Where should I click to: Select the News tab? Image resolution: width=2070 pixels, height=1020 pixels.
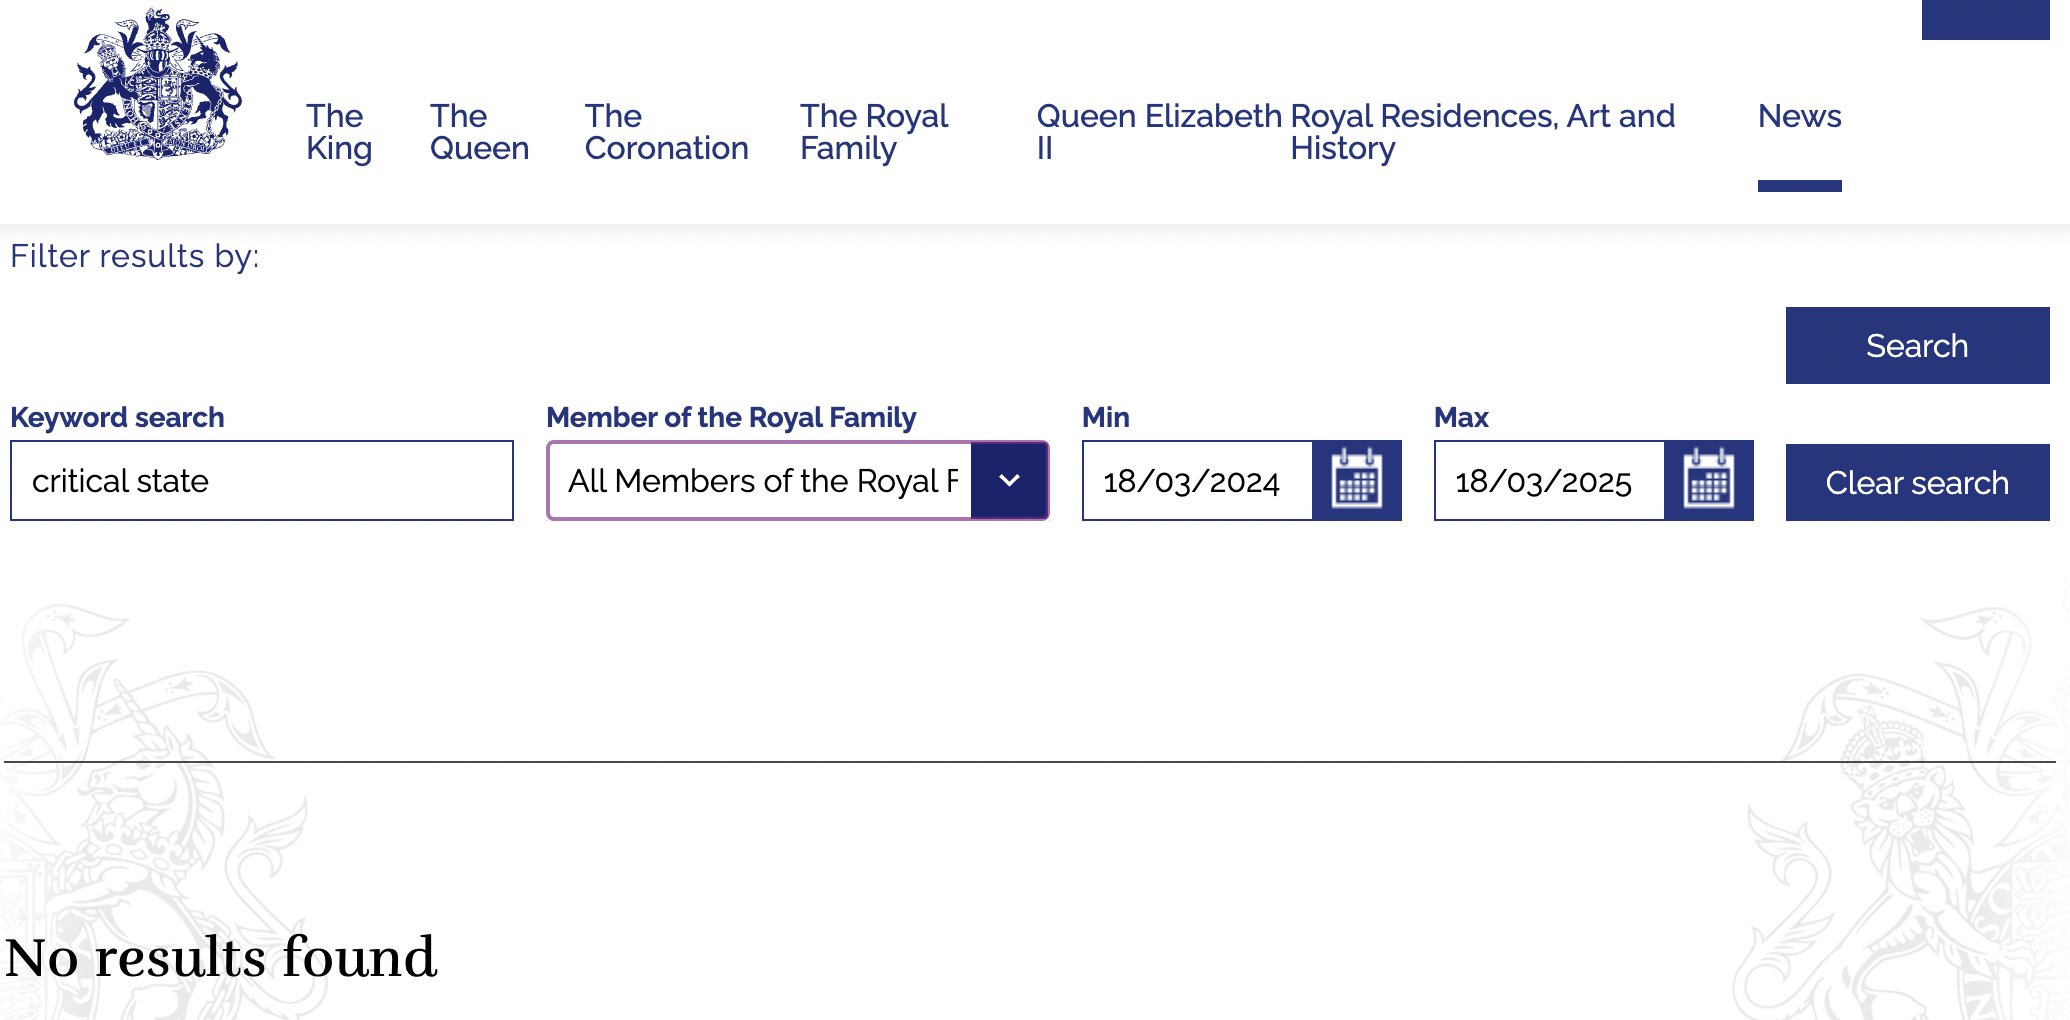pos(1799,116)
